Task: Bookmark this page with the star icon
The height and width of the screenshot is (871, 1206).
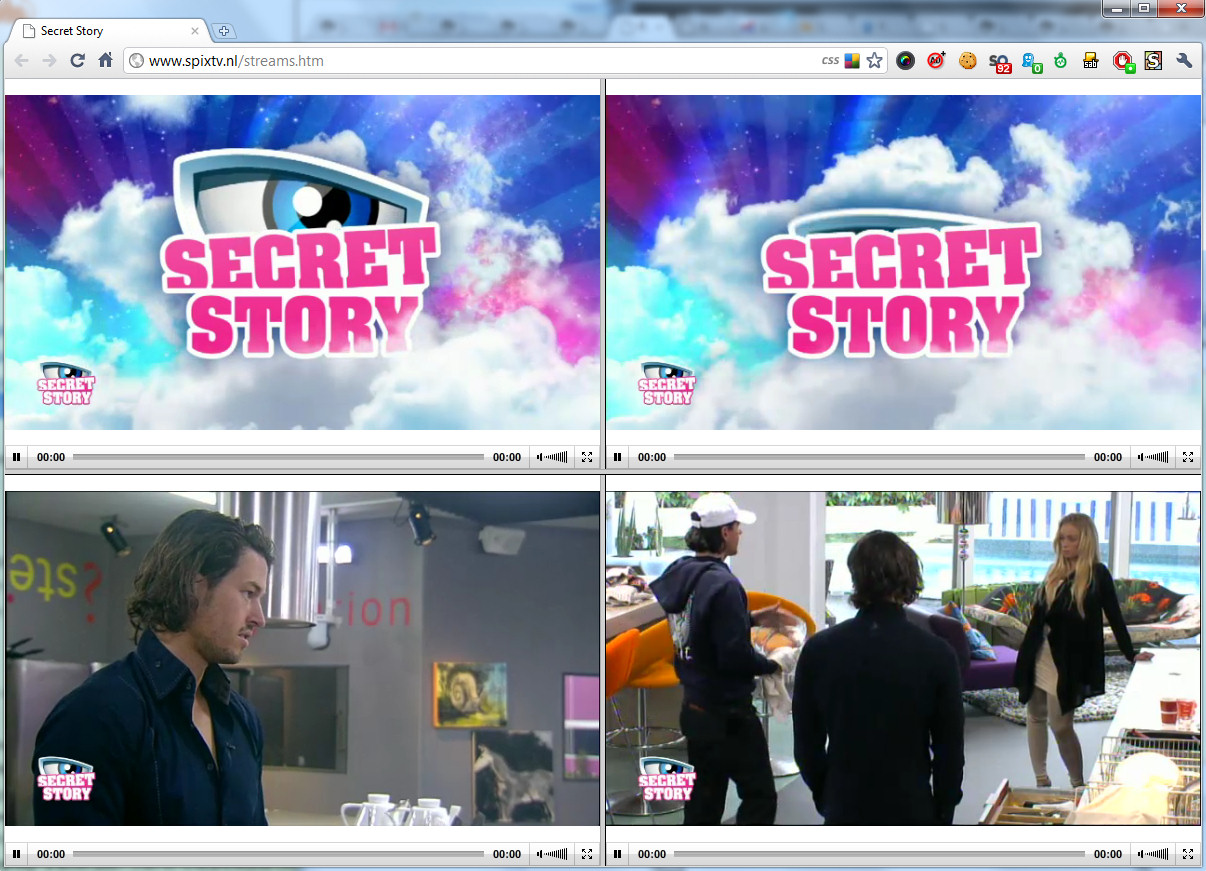Action: tap(875, 61)
